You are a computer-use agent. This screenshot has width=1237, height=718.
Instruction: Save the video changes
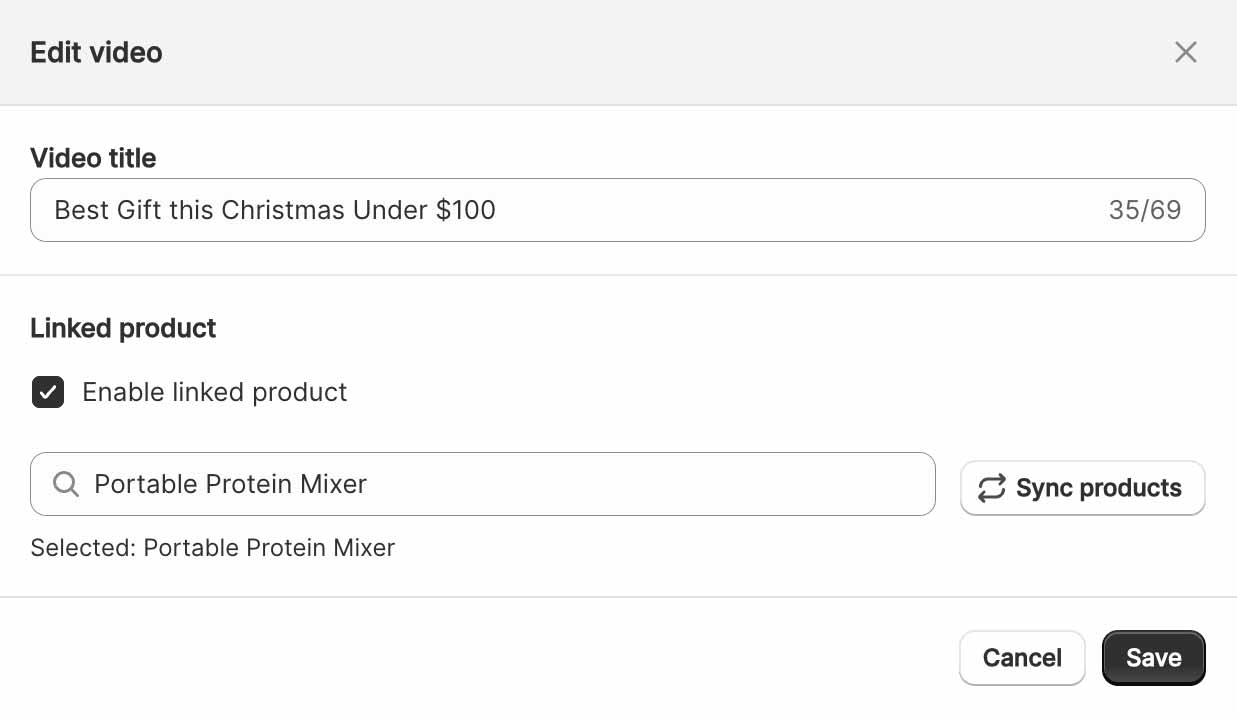tap(1153, 657)
